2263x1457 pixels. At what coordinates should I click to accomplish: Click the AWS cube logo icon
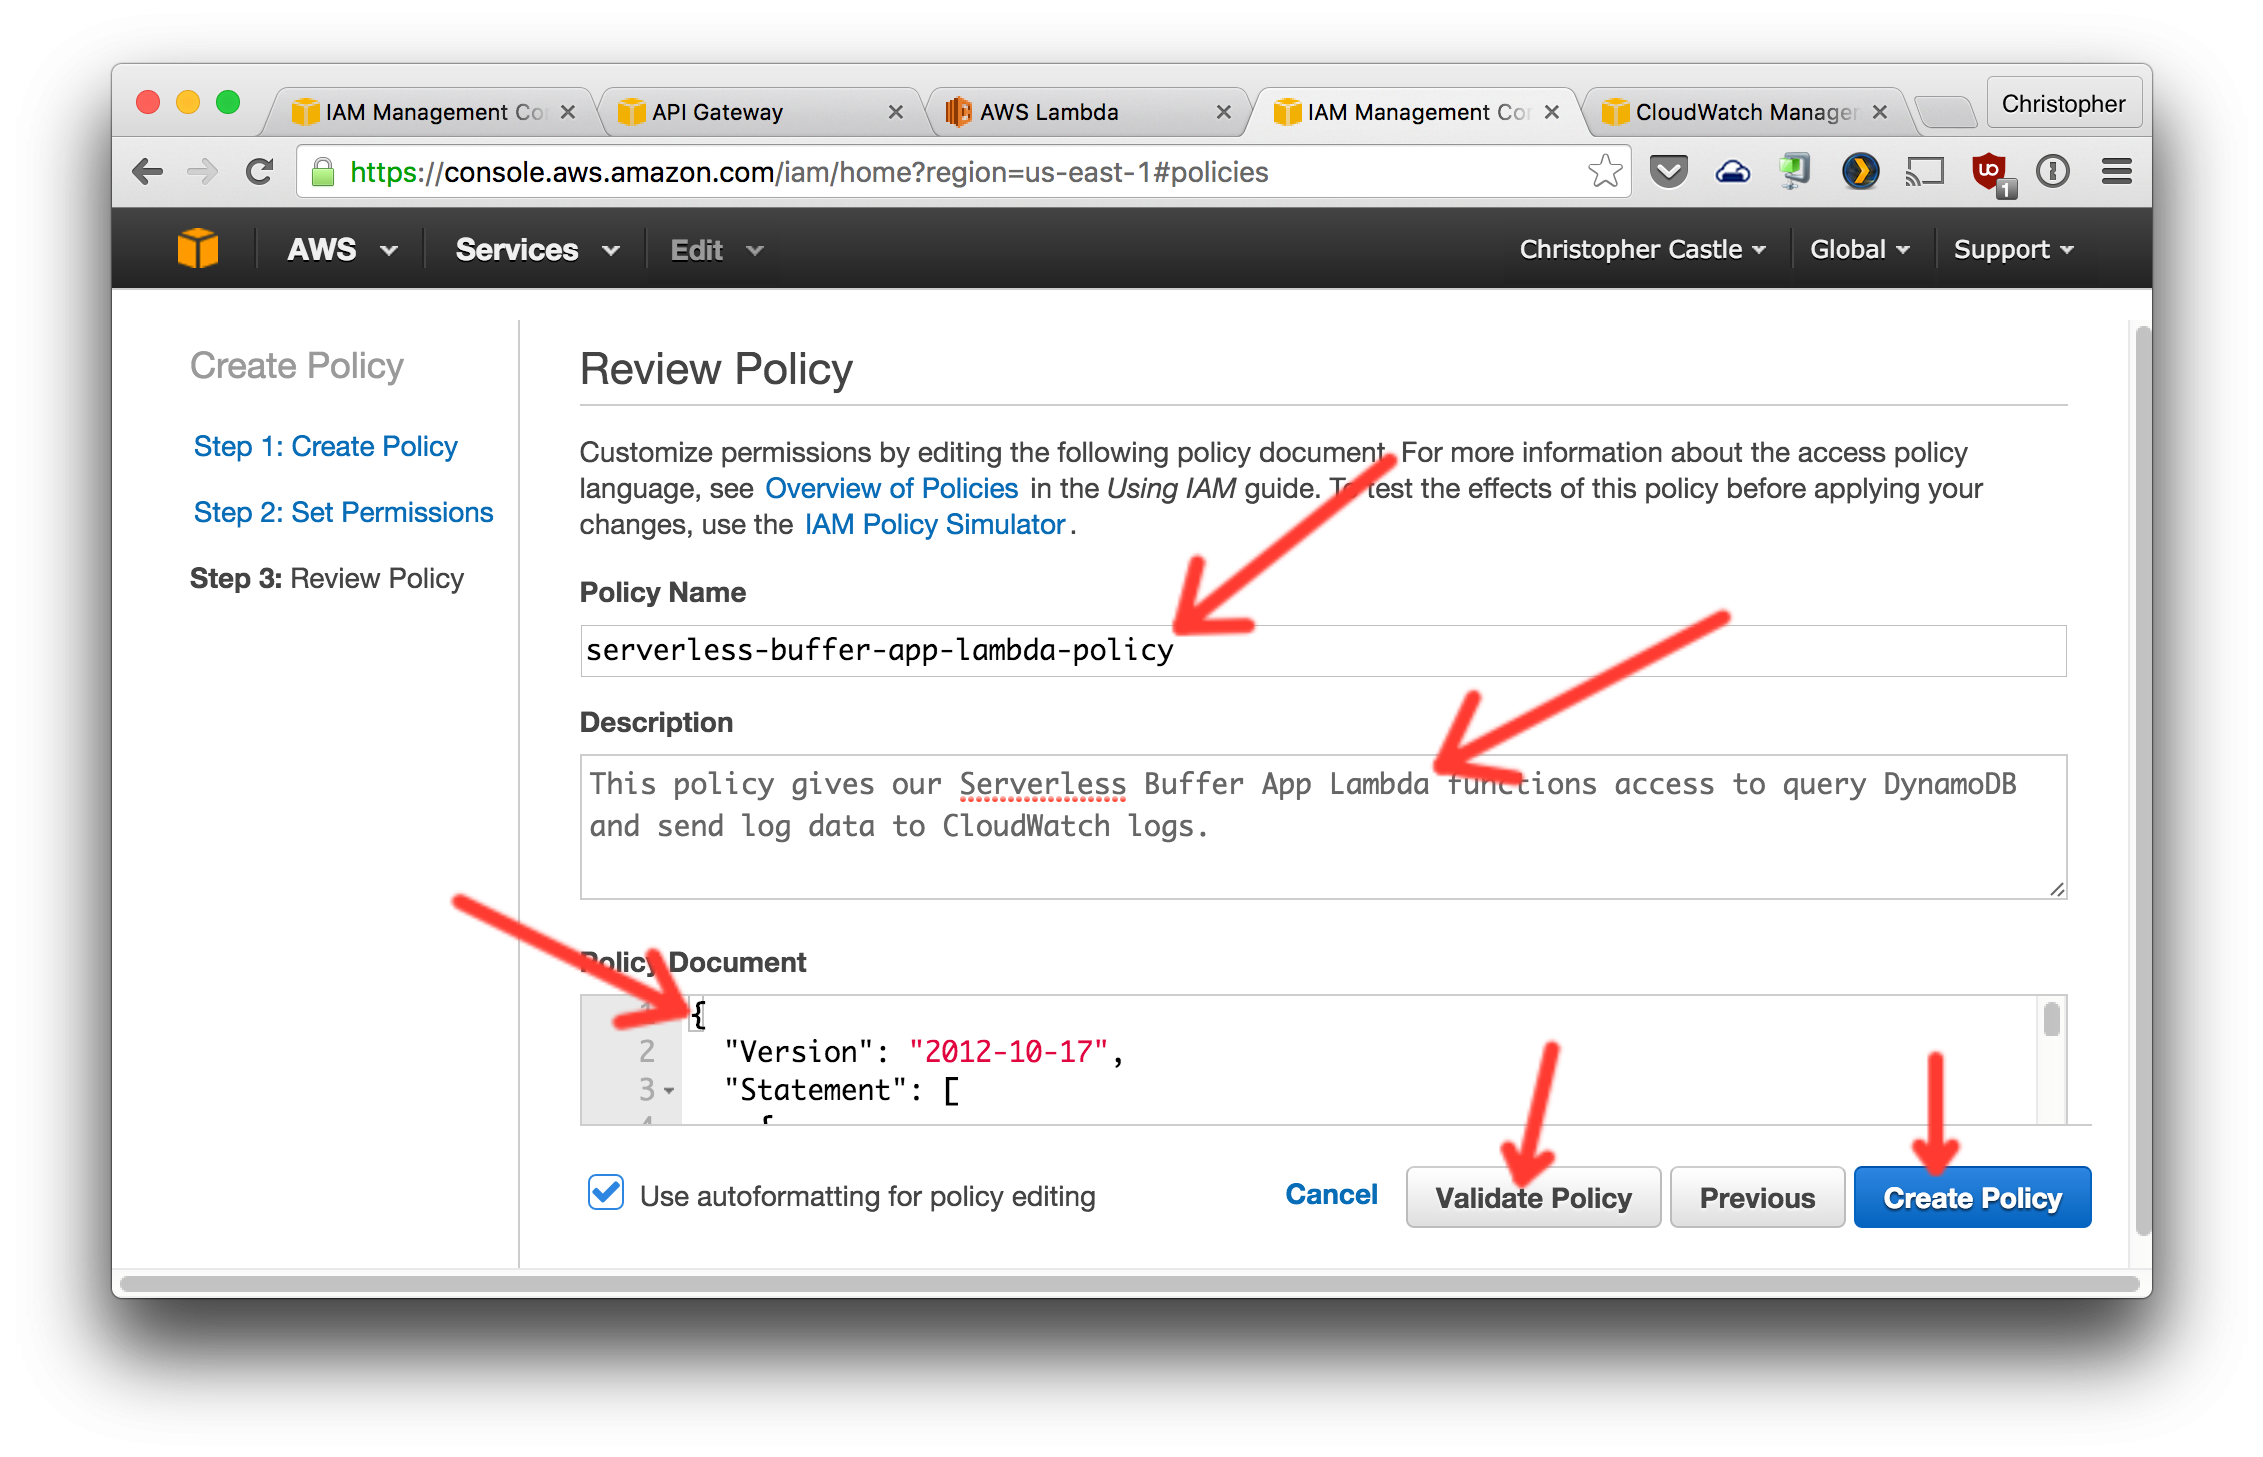198,249
